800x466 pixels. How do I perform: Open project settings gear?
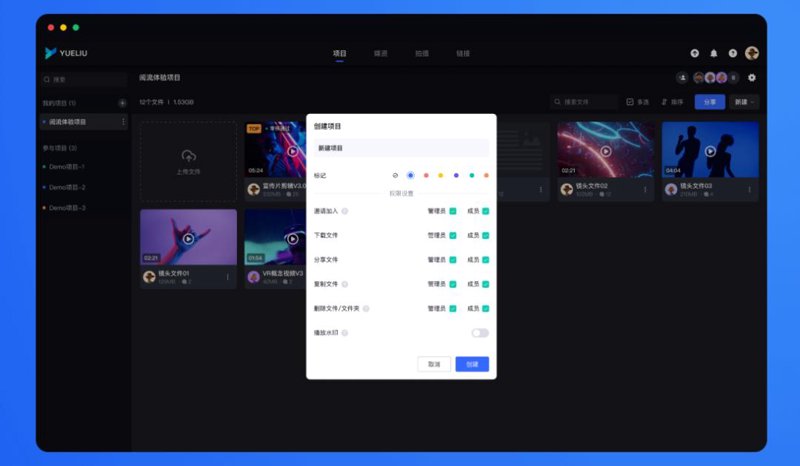[x=752, y=78]
